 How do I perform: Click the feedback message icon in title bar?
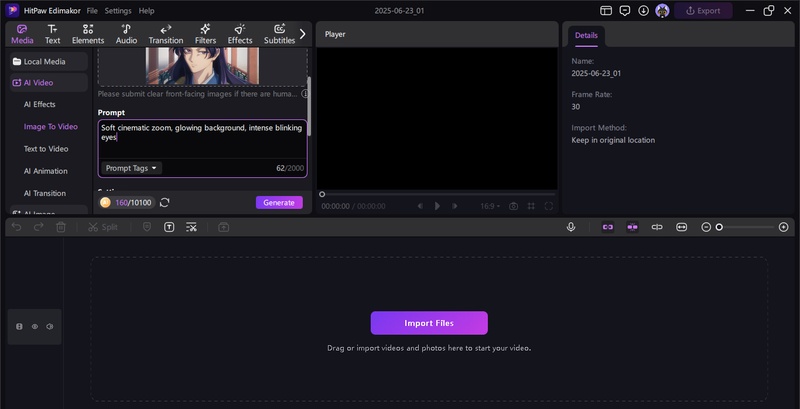[624, 11]
